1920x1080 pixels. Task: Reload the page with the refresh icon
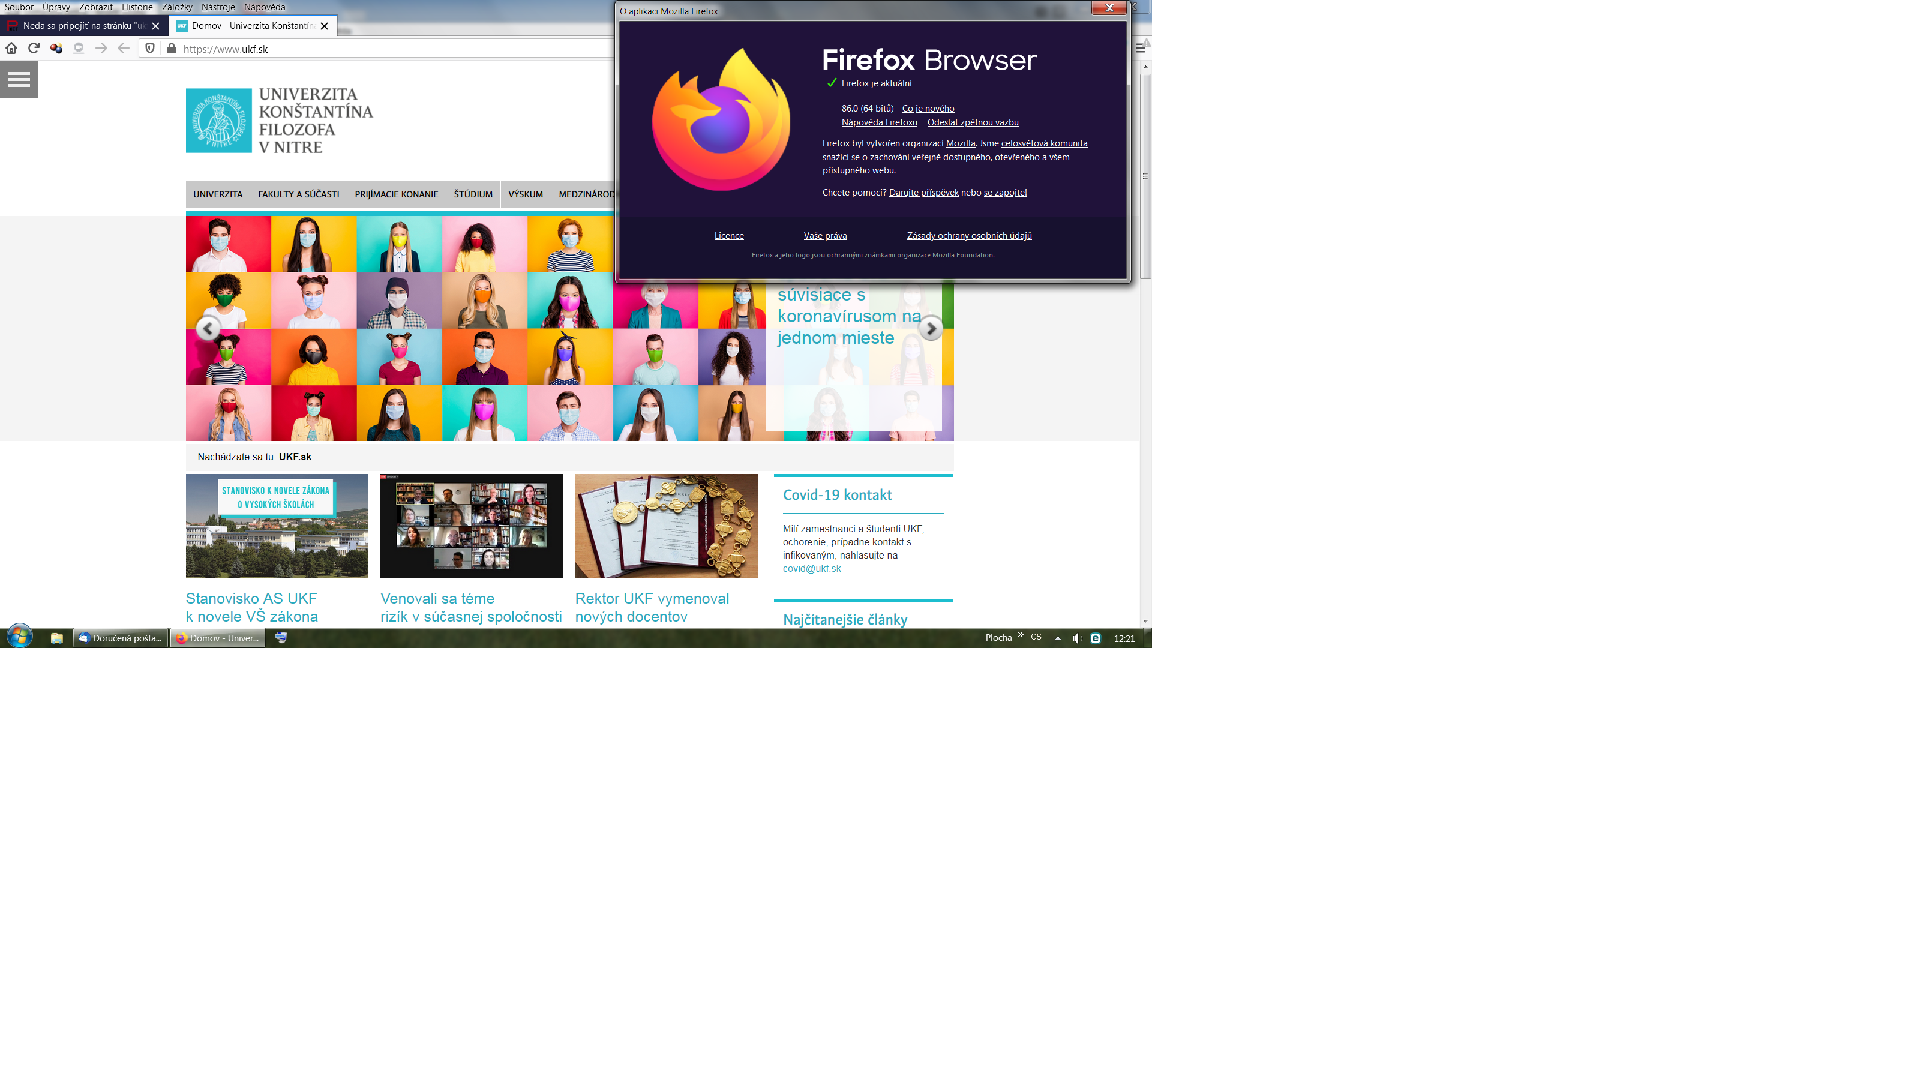point(34,48)
